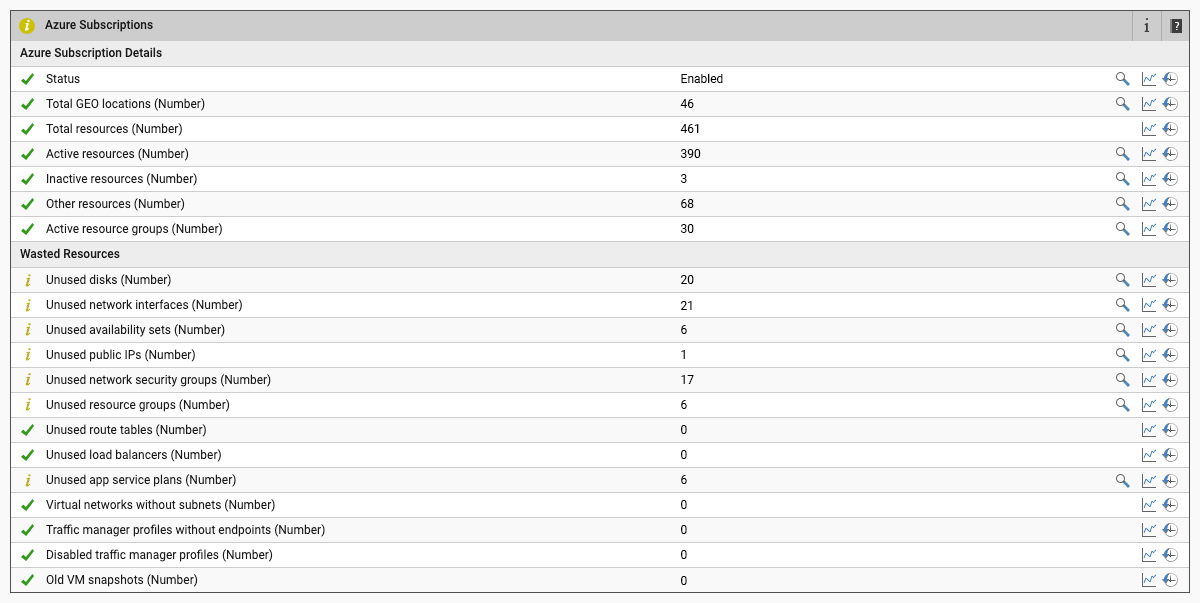Click yellow info icon beside Azure Subscriptions title
This screenshot has width=1200, height=603.
coord(27,26)
